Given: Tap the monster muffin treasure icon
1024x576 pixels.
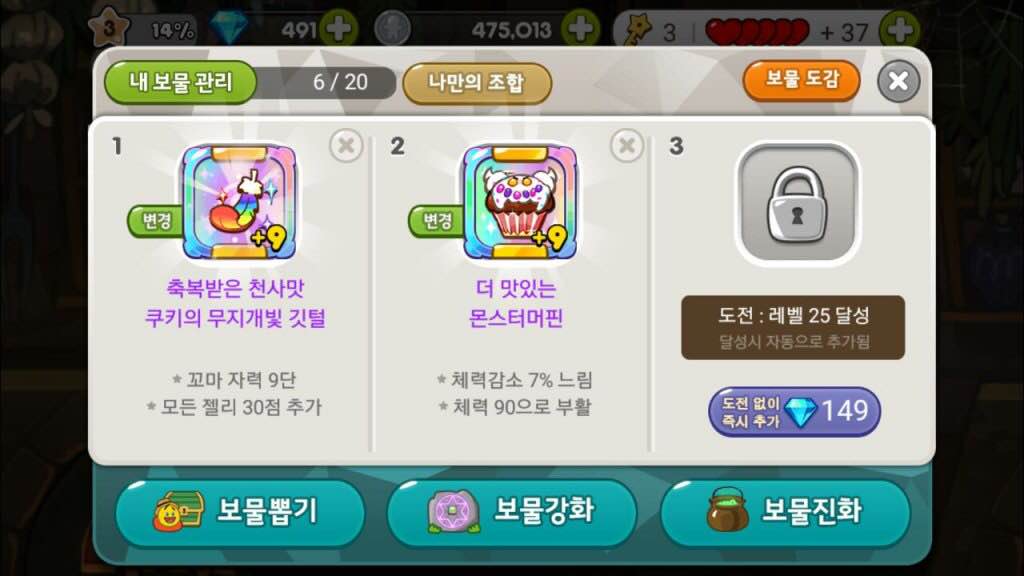Looking at the screenshot, I should coord(520,202).
